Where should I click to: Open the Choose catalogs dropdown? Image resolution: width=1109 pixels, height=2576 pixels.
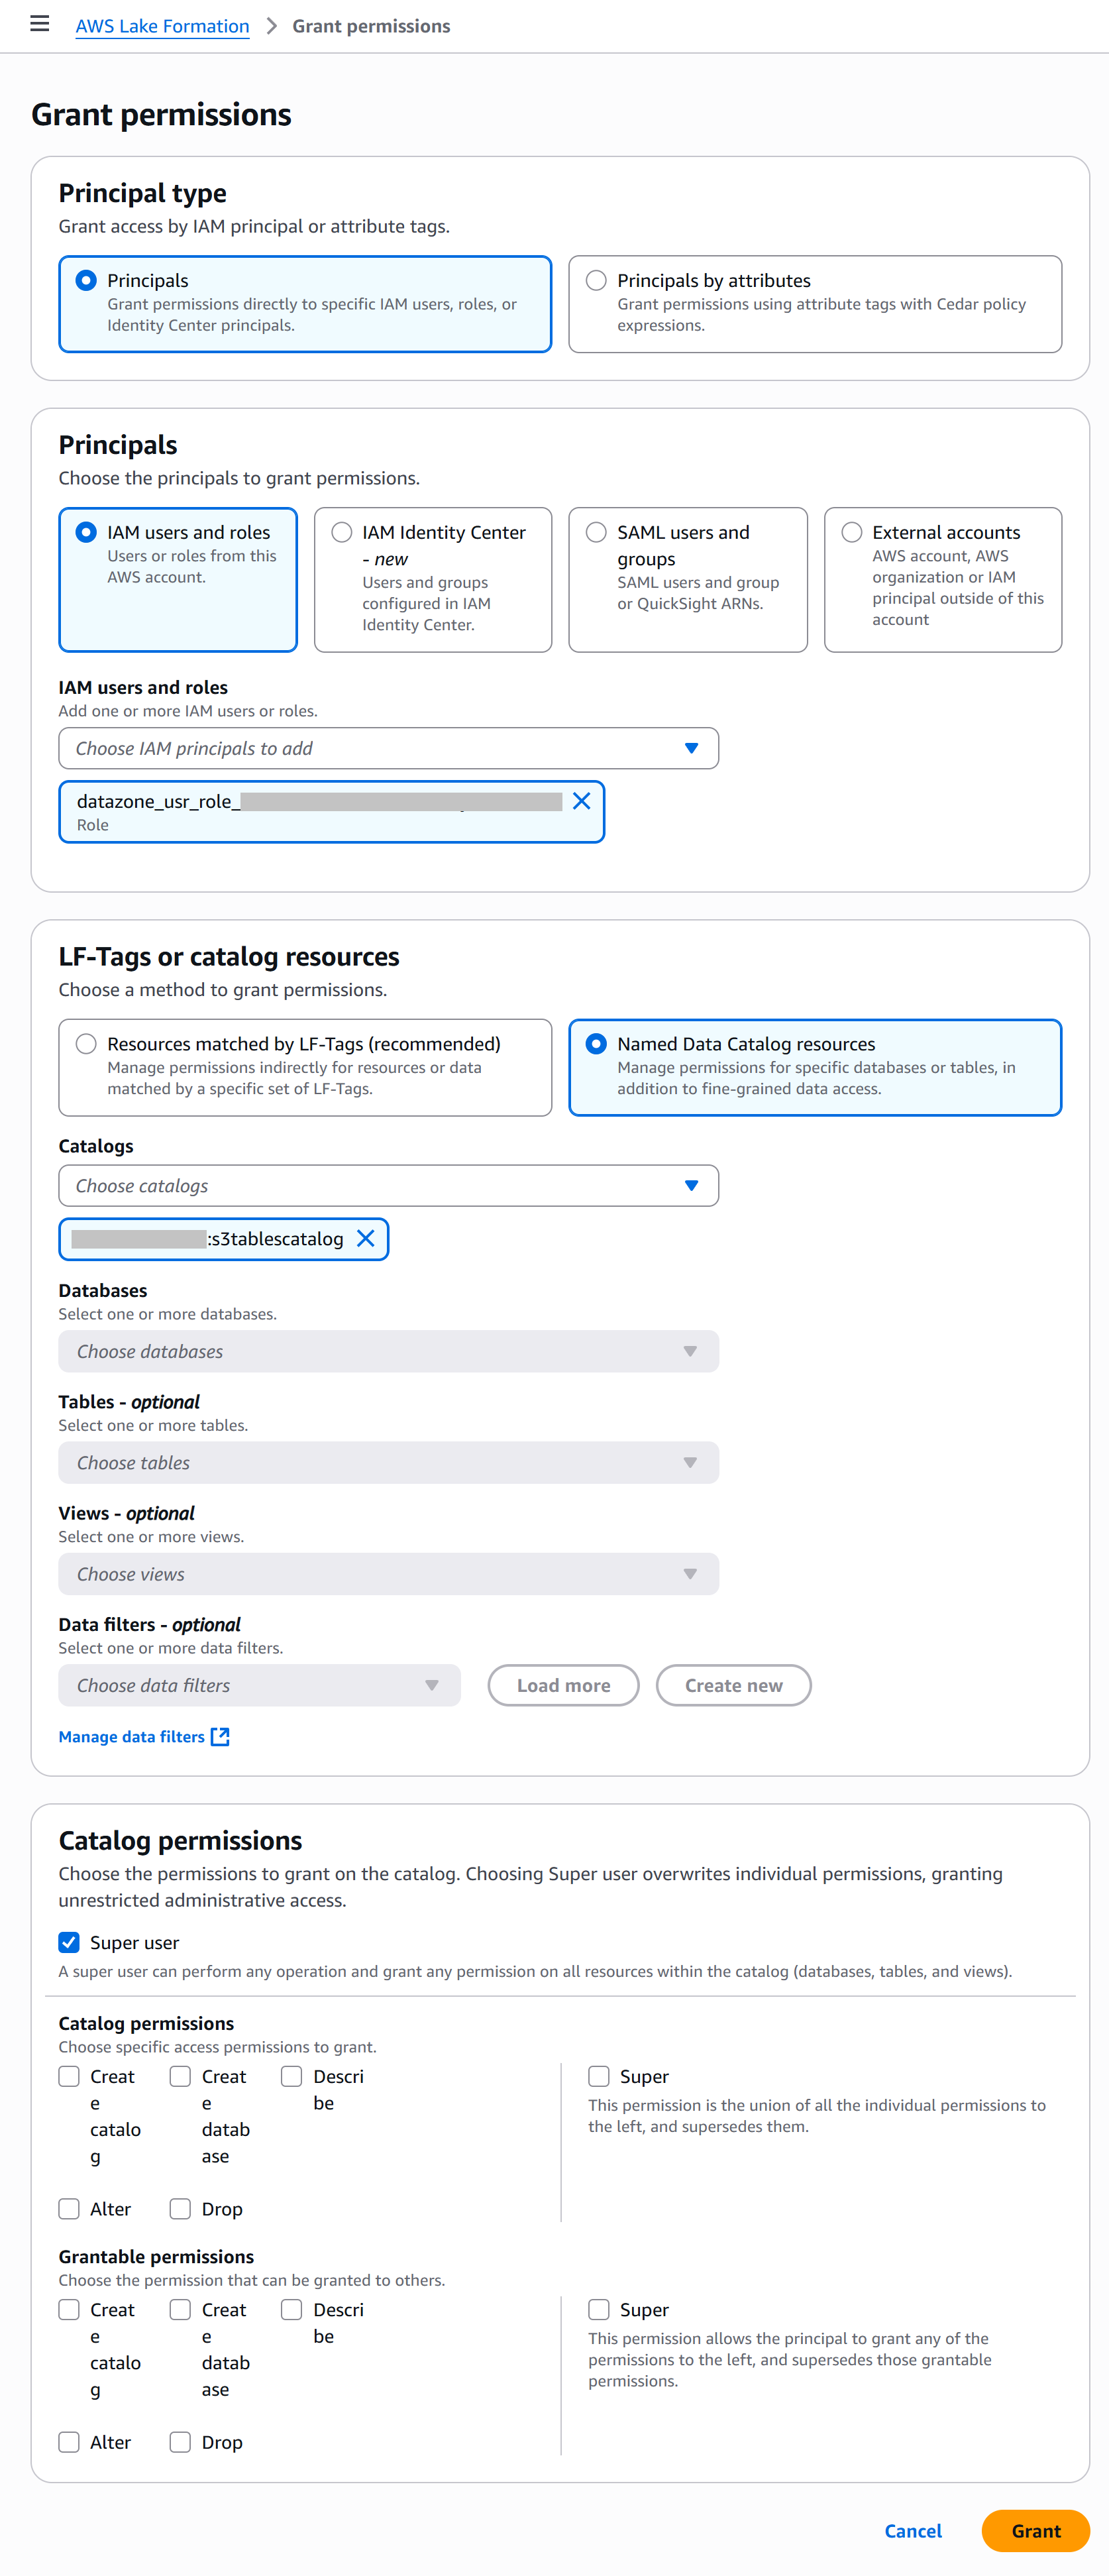388,1185
